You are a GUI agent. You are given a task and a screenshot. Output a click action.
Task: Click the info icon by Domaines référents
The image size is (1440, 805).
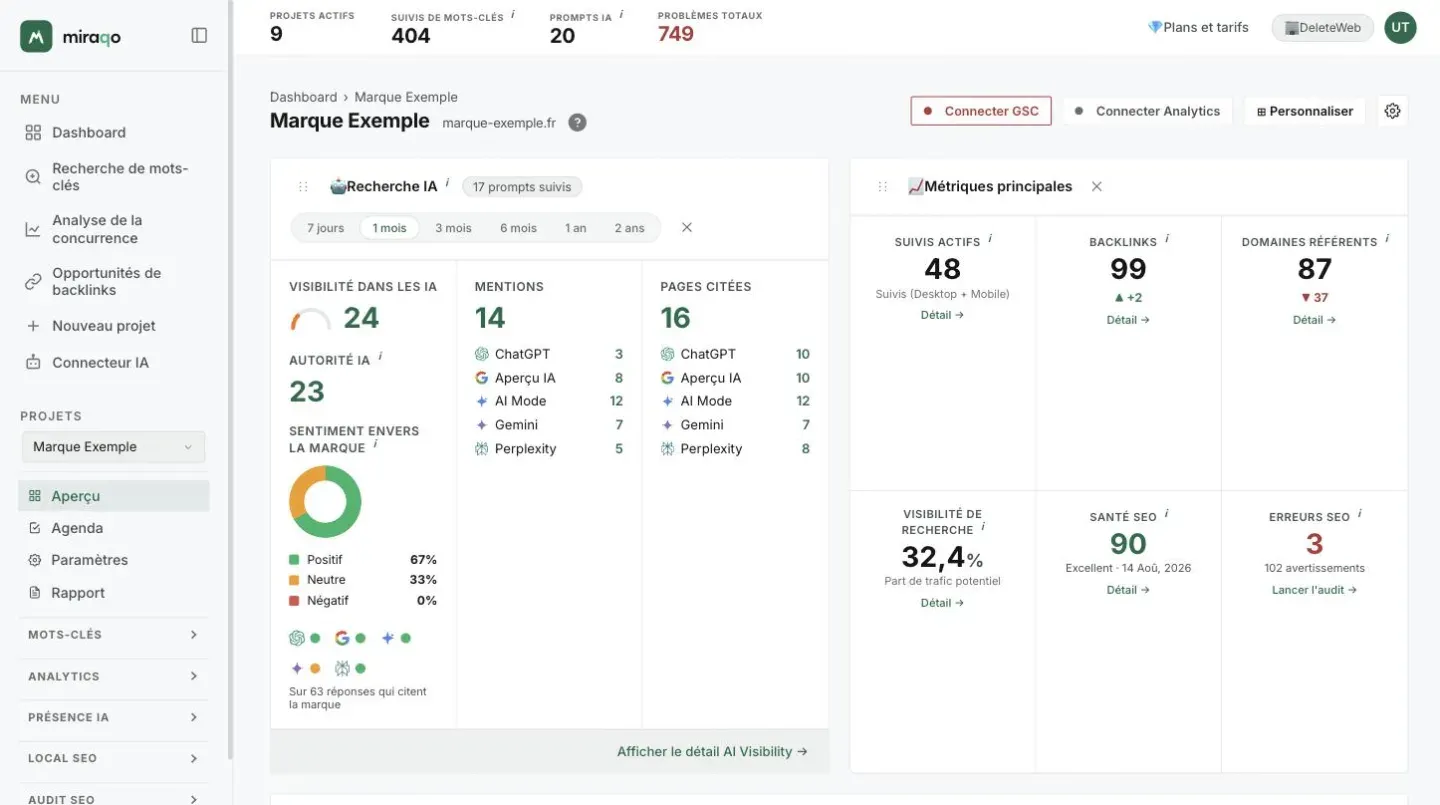(x=1387, y=239)
